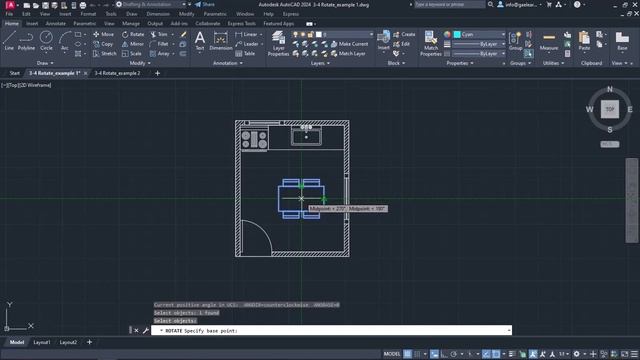This screenshot has height=360, width=640.
Task: Click the Fillet tool
Action: (x=159, y=44)
